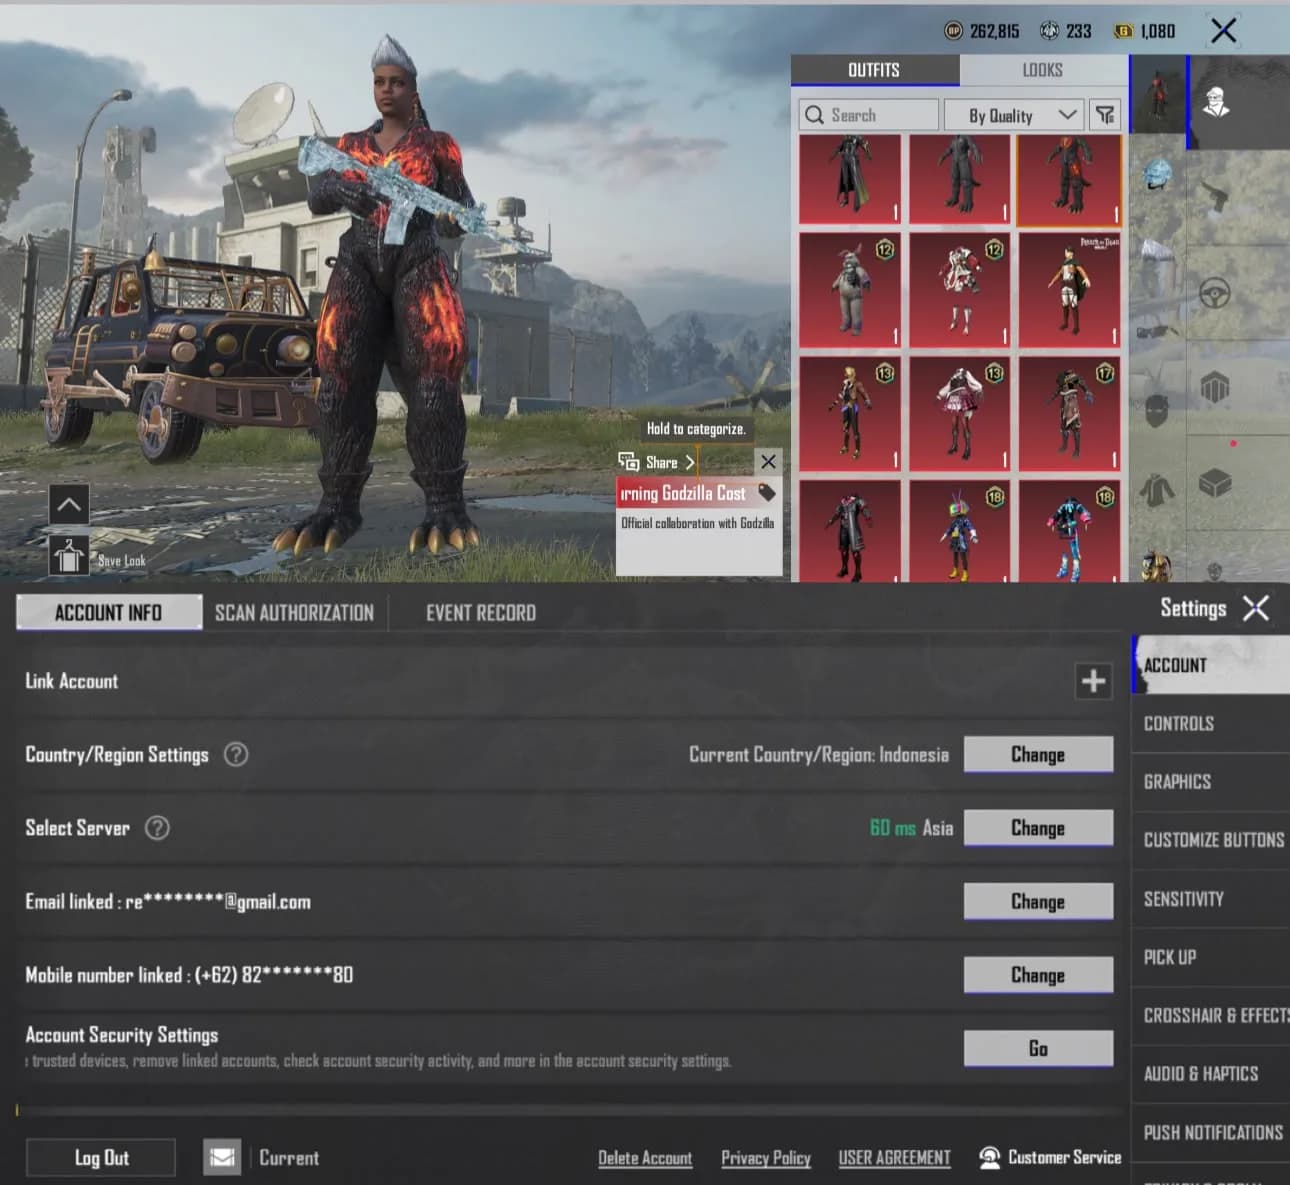Open help for Country/Region Settings
Image resolution: width=1290 pixels, height=1185 pixels.
236,754
